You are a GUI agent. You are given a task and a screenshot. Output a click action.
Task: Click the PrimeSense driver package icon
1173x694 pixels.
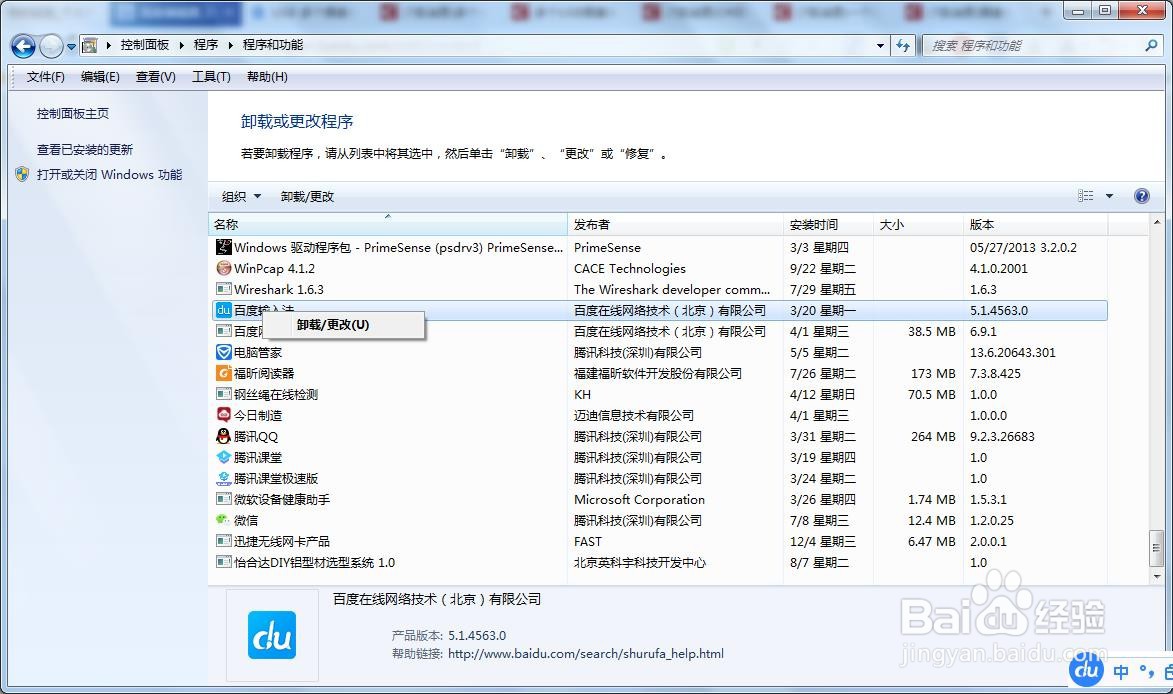click(x=223, y=247)
